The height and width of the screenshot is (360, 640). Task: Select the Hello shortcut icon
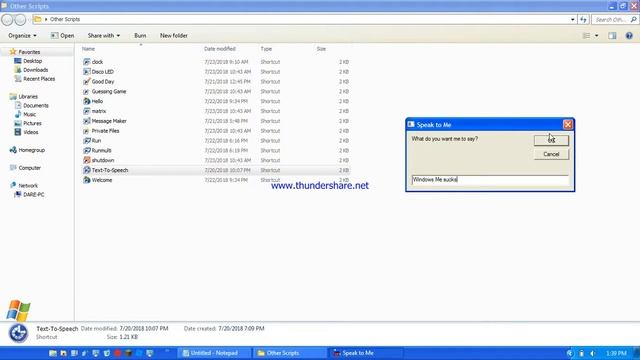pyautogui.click(x=87, y=101)
